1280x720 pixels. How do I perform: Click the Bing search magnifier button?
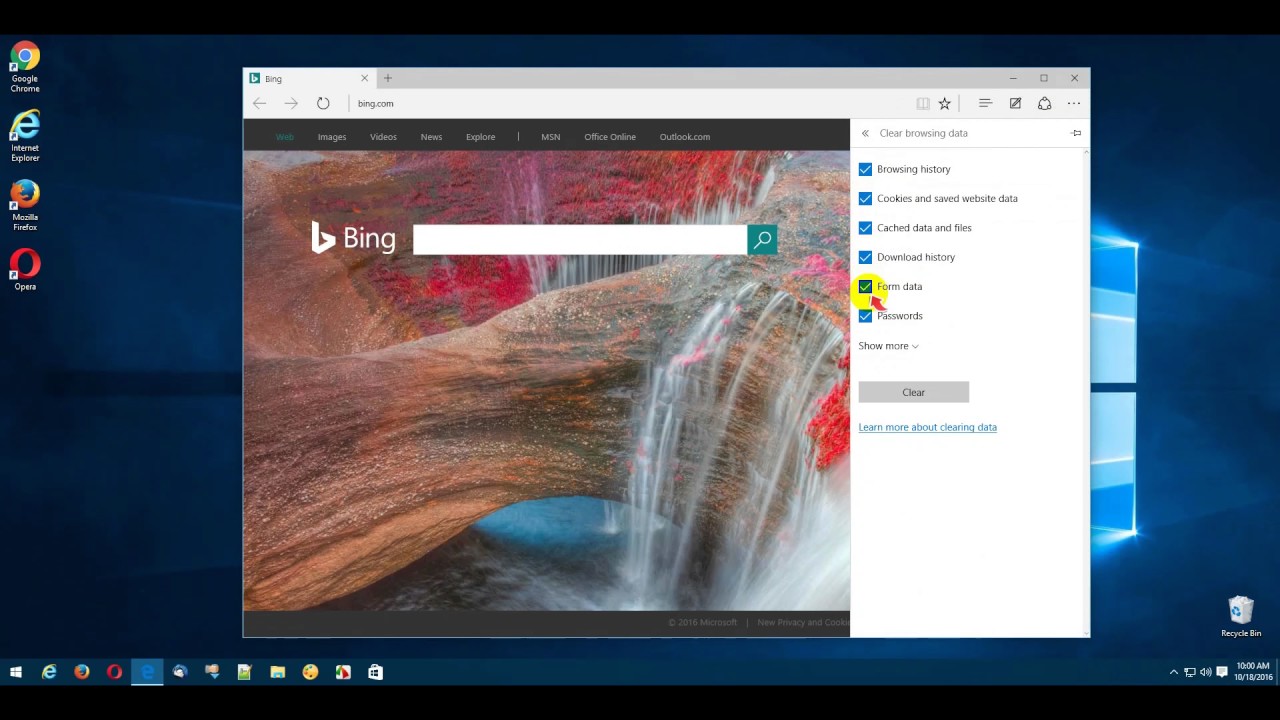point(762,239)
